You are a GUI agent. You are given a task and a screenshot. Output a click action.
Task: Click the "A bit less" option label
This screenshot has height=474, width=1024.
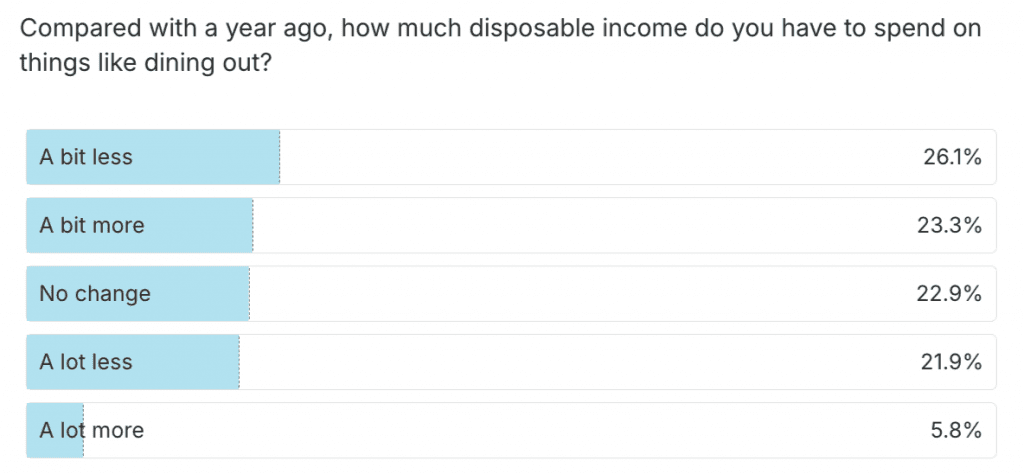click(x=86, y=157)
